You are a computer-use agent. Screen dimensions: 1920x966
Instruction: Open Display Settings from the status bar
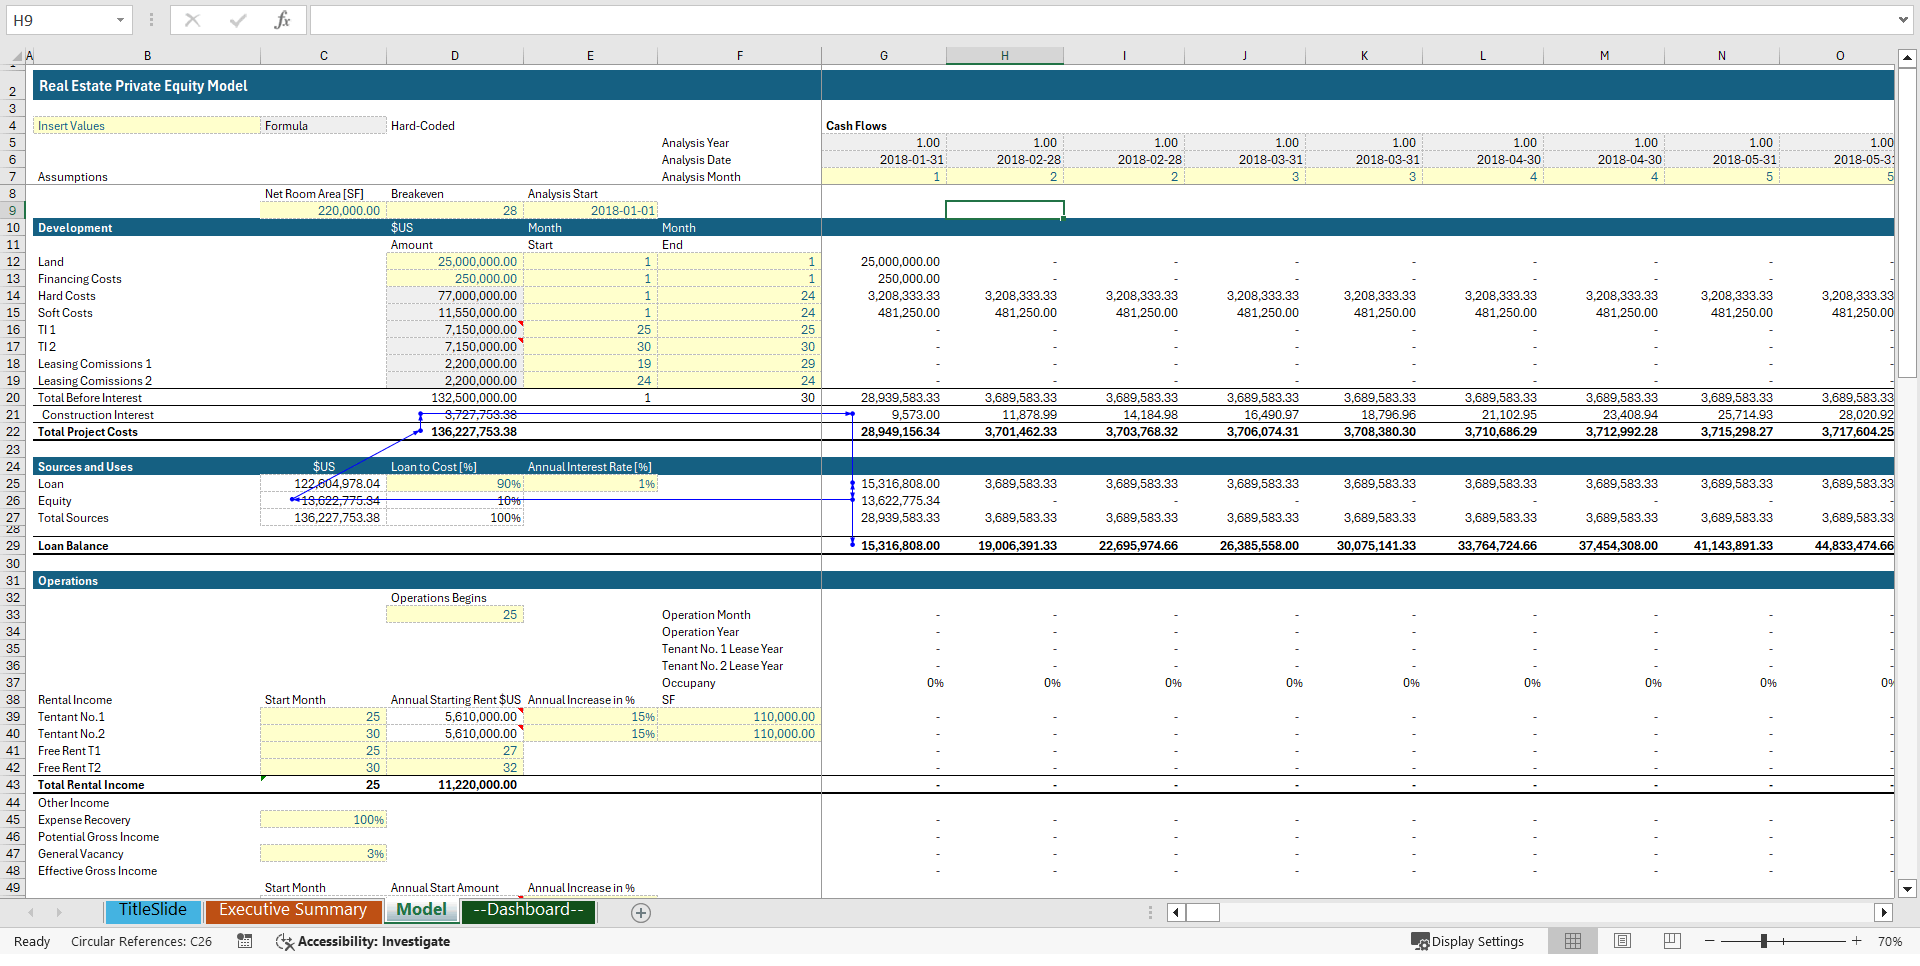coord(1469,941)
